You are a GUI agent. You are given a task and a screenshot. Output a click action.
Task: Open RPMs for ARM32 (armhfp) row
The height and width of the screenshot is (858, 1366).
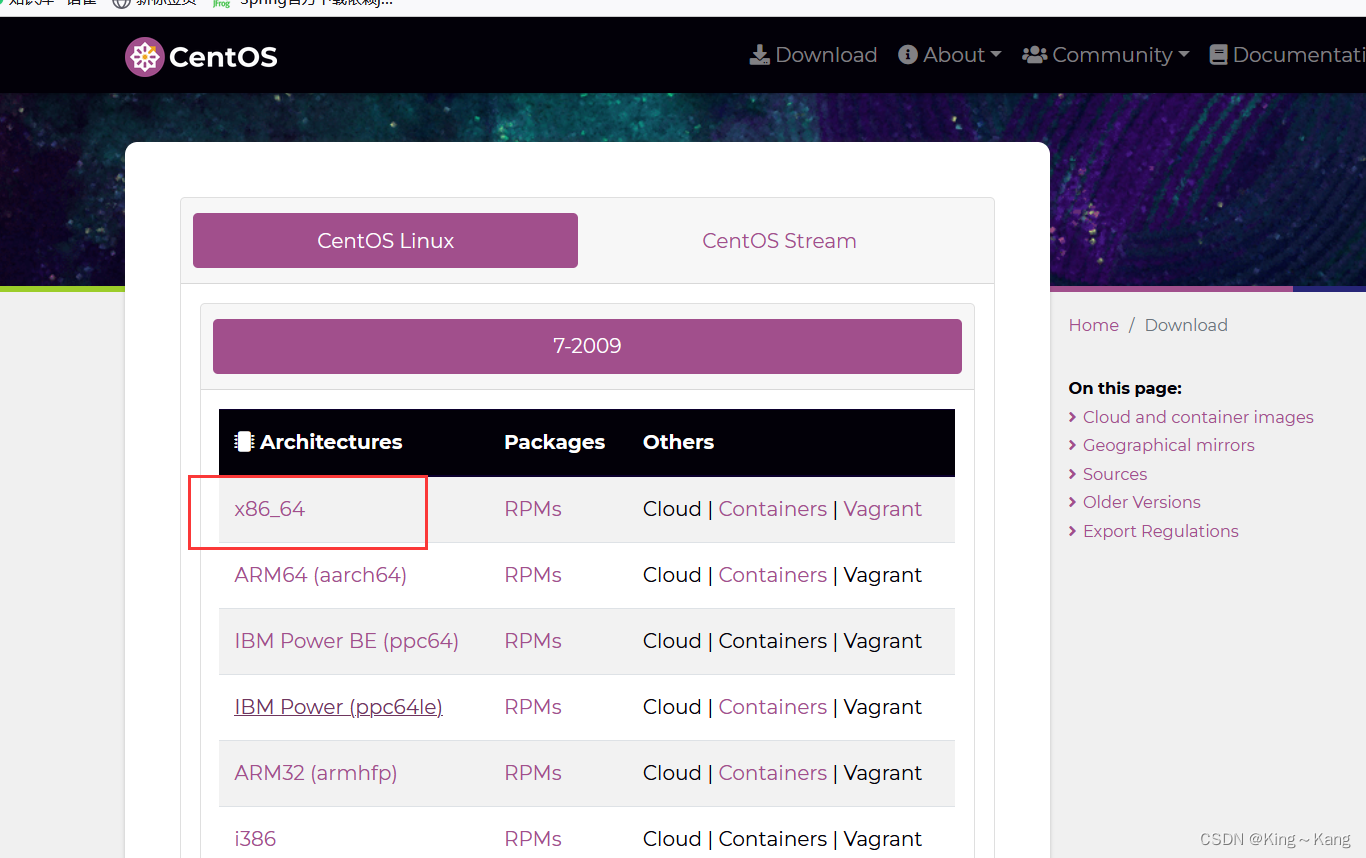pos(533,773)
